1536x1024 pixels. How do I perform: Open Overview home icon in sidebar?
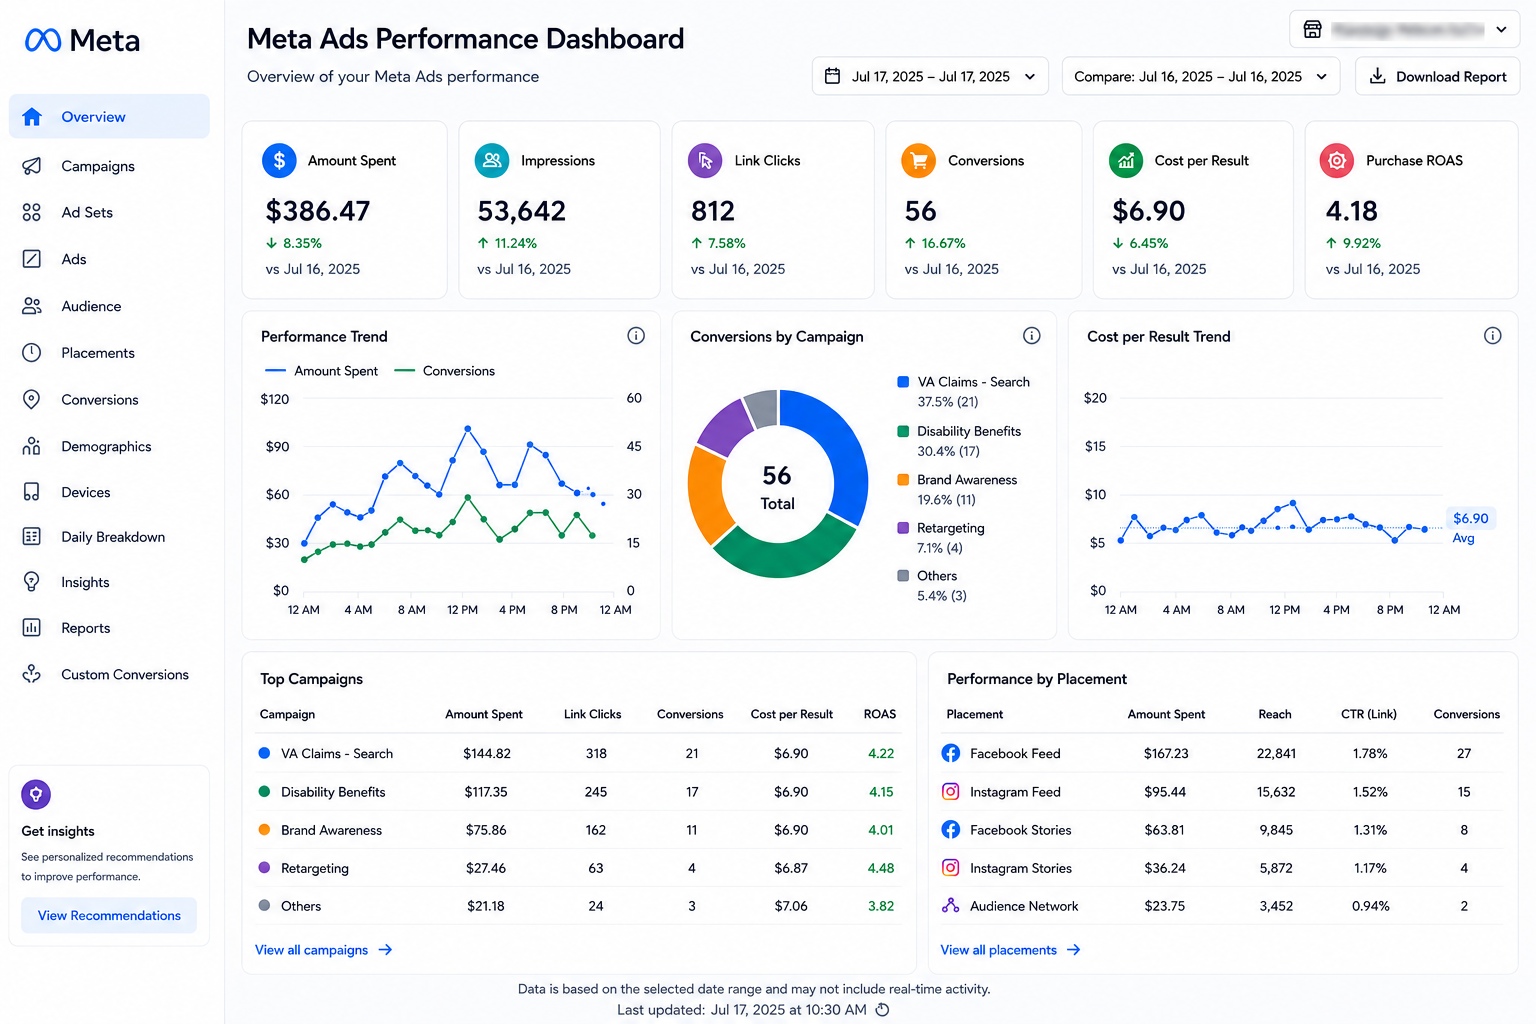point(32,117)
